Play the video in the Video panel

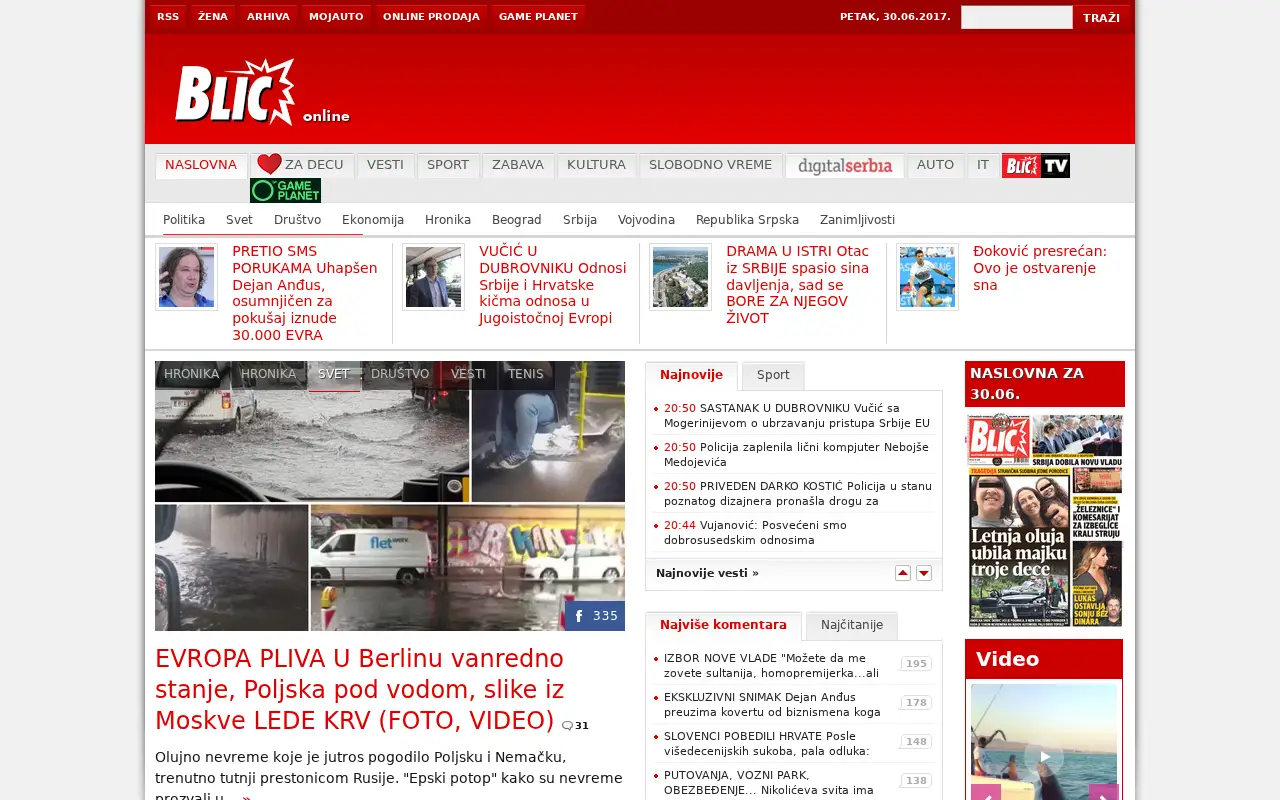tap(1044, 756)
